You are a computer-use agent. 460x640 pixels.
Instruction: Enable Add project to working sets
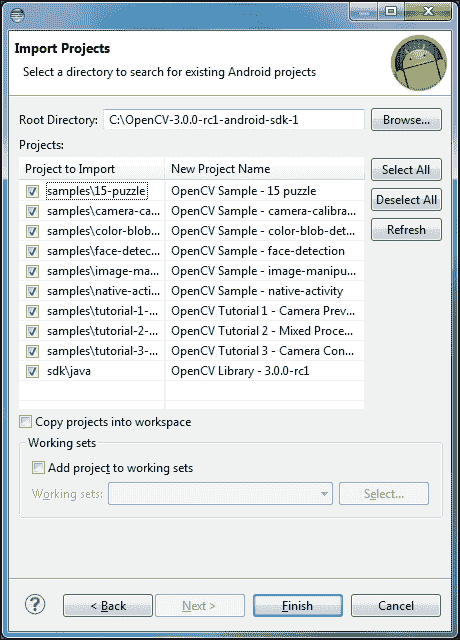coord(38,467)
